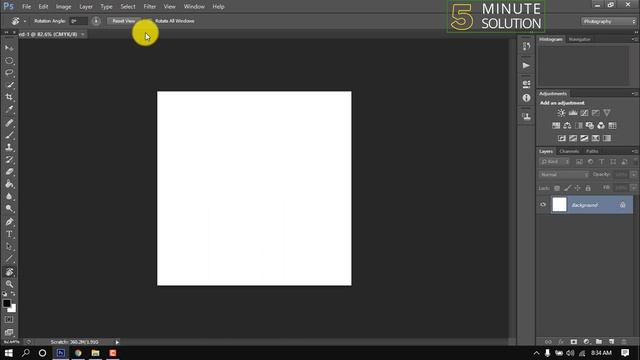
Task: Click the background color swatch
Action: point(12,308)
